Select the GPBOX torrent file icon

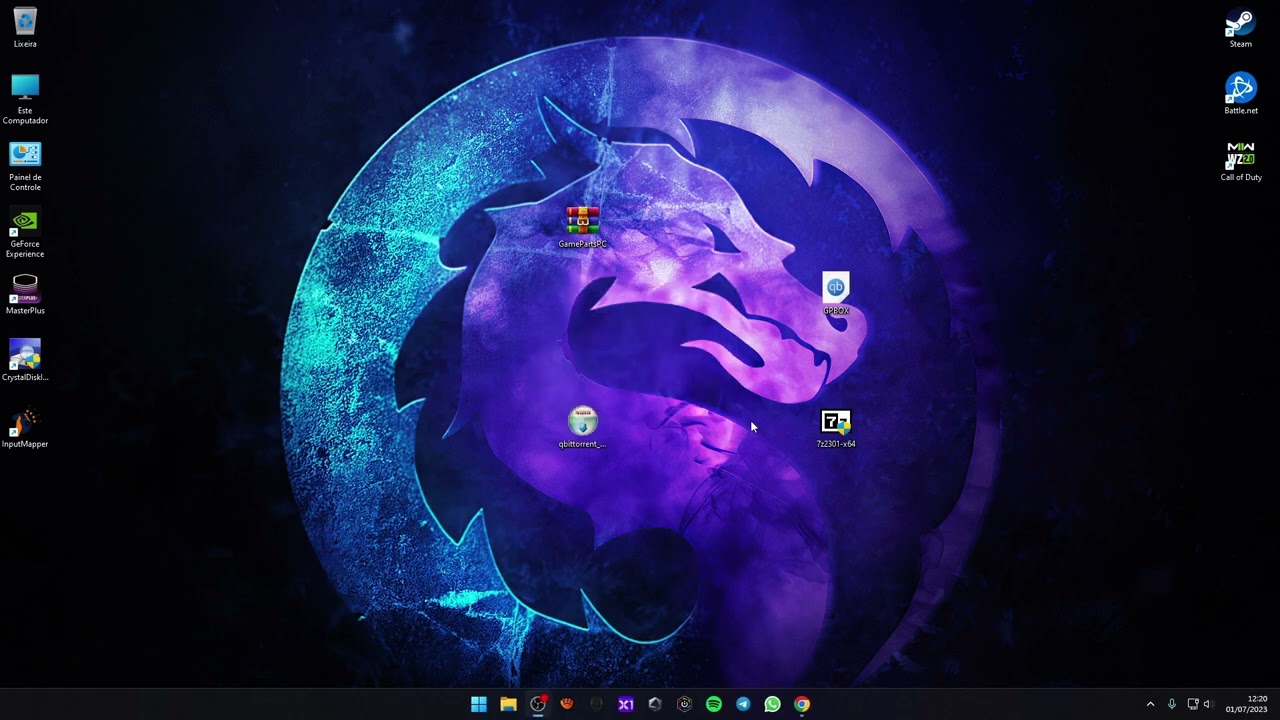[836, 294]
